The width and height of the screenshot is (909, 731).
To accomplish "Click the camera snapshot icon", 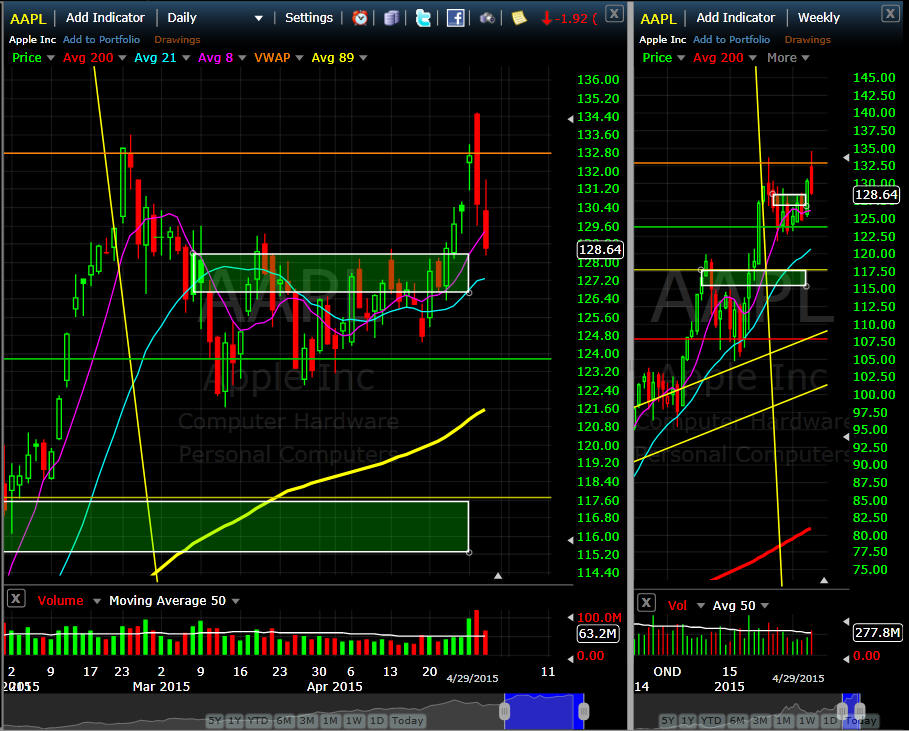I will [x=487, y=19].
